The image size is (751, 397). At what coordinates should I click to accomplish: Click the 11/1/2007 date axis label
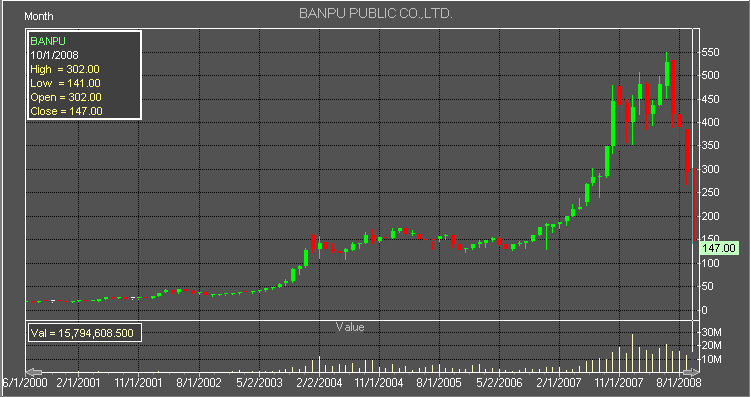tap(619, 383)
